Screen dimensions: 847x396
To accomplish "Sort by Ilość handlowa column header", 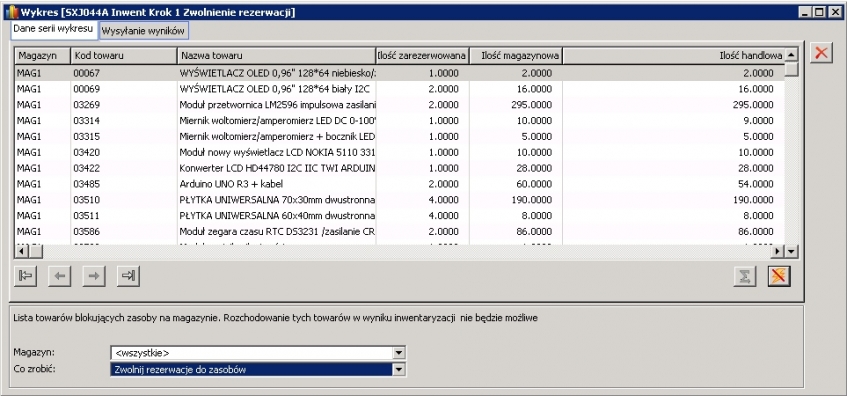I will click(674, 56).
